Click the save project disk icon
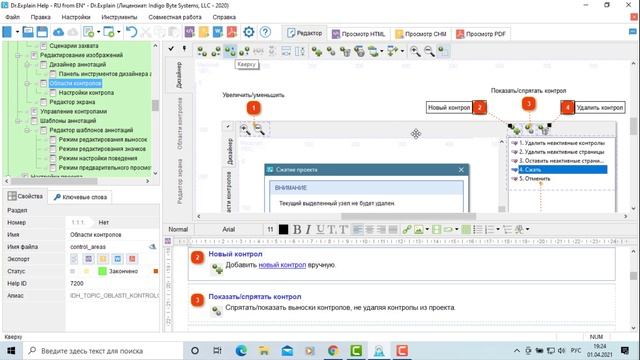 pos(42,32)
